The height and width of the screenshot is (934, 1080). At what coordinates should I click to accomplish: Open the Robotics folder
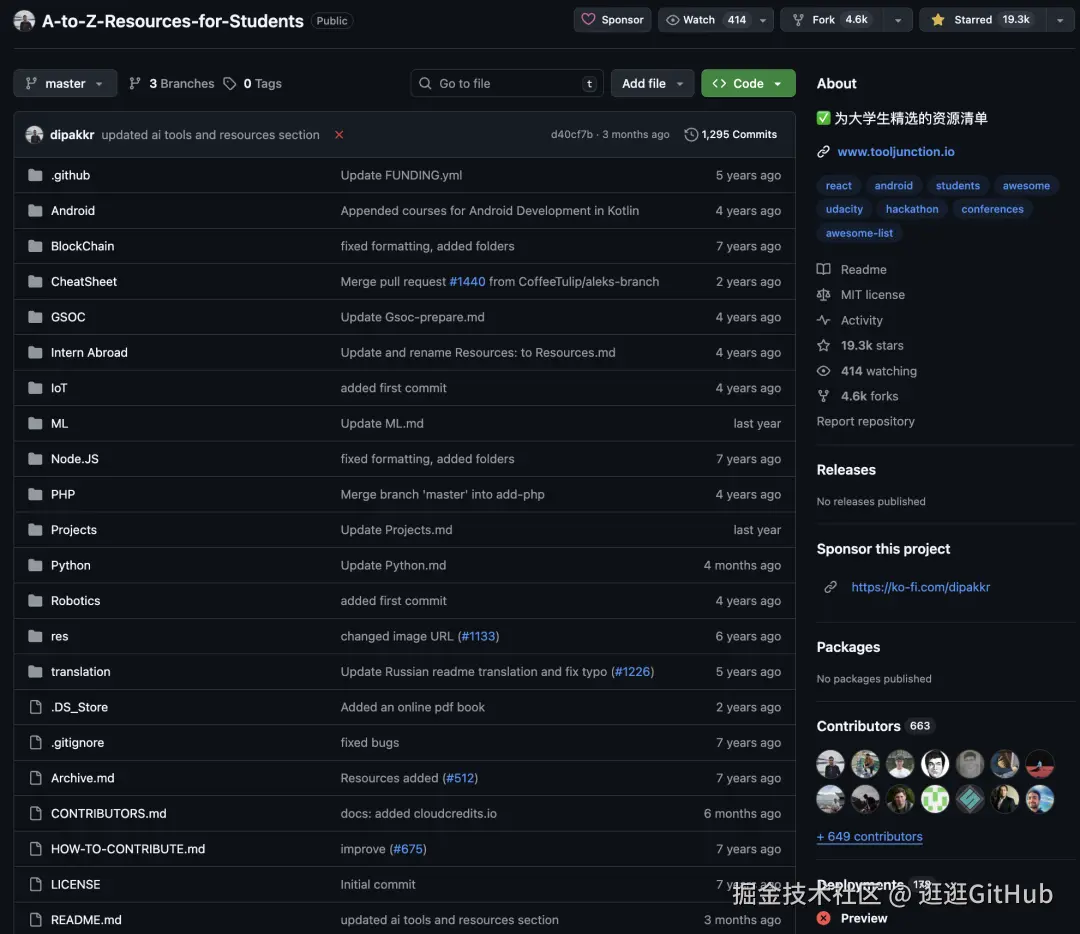(76, 601)
